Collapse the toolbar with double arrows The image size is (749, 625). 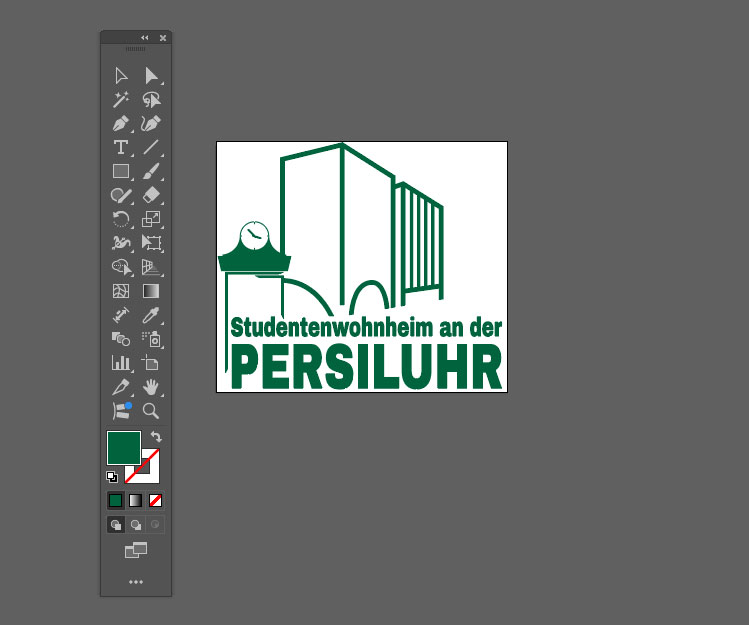[144, 37]
